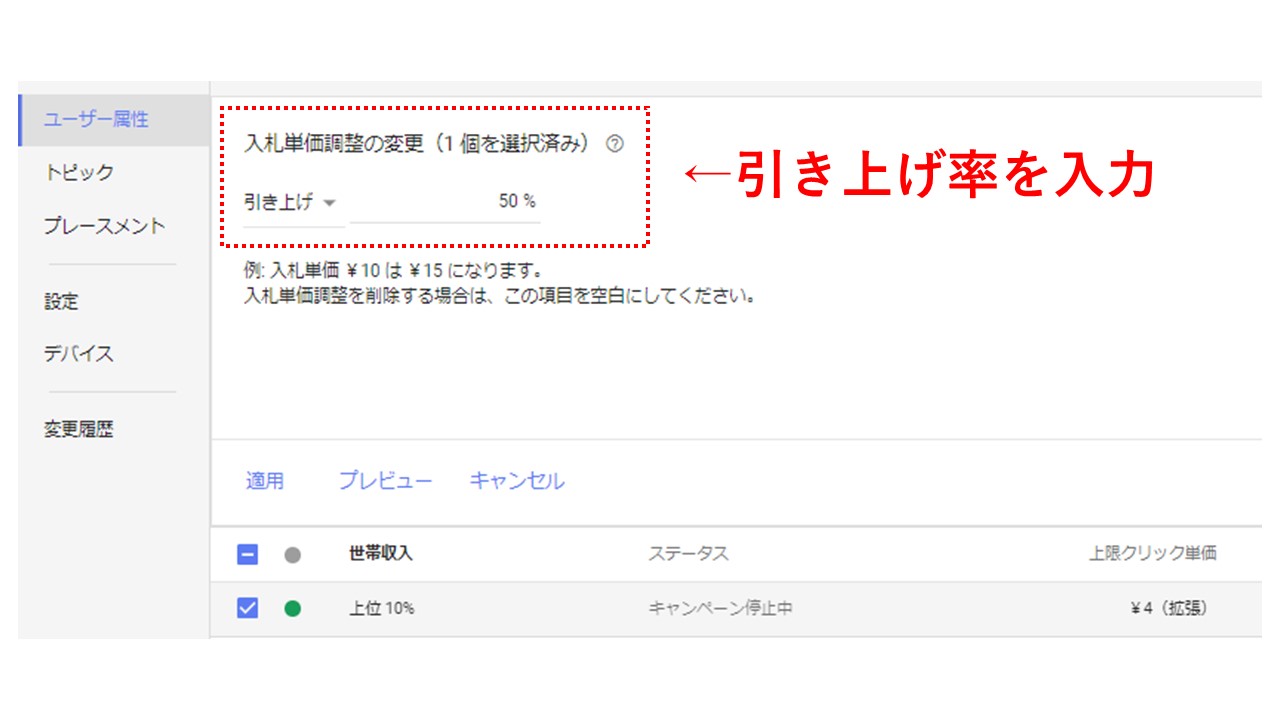Open the 引き上げ dropdown
Viewport: 1280px width, 720px height.
[293, 202]
